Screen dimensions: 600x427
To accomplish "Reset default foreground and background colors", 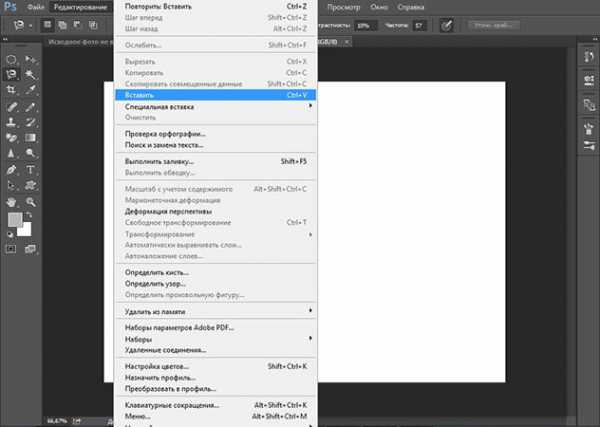I will [10, 235].
